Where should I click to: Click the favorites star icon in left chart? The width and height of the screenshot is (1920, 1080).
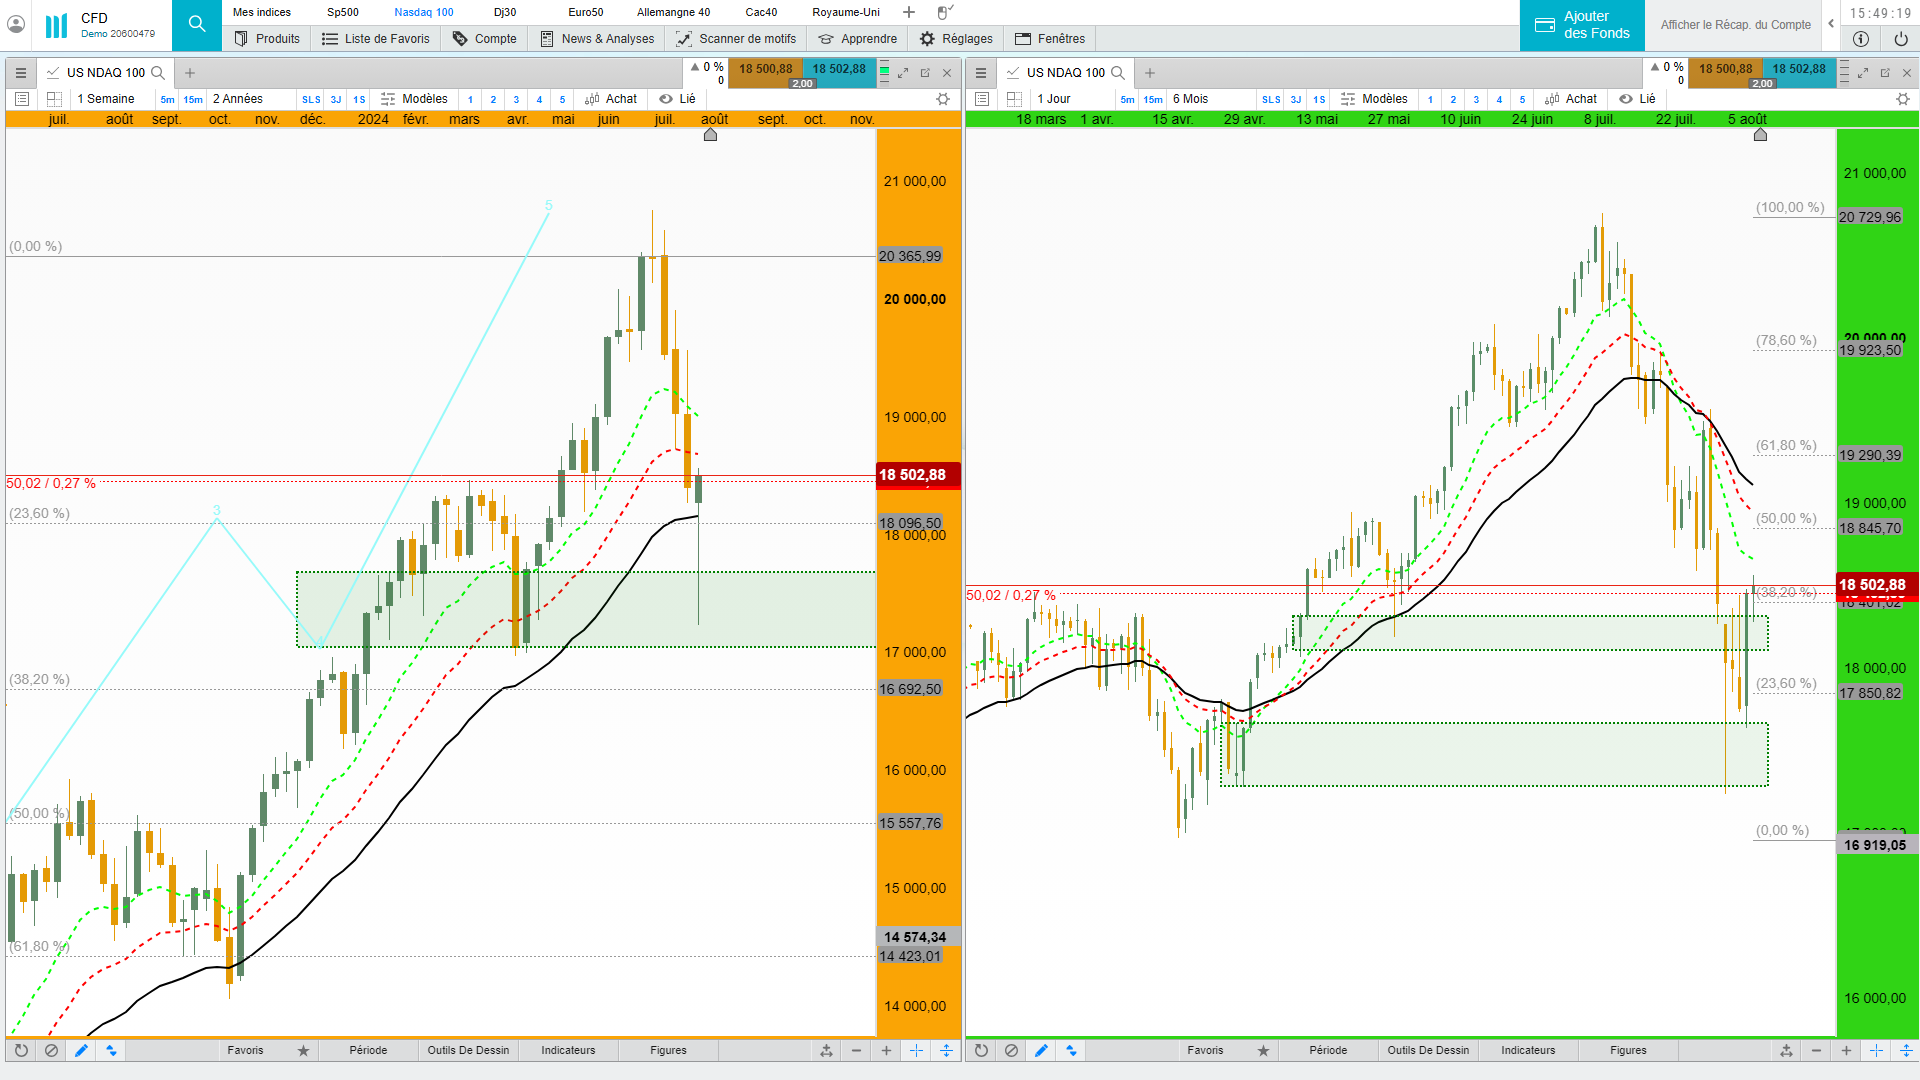(x=303, y=1050)
